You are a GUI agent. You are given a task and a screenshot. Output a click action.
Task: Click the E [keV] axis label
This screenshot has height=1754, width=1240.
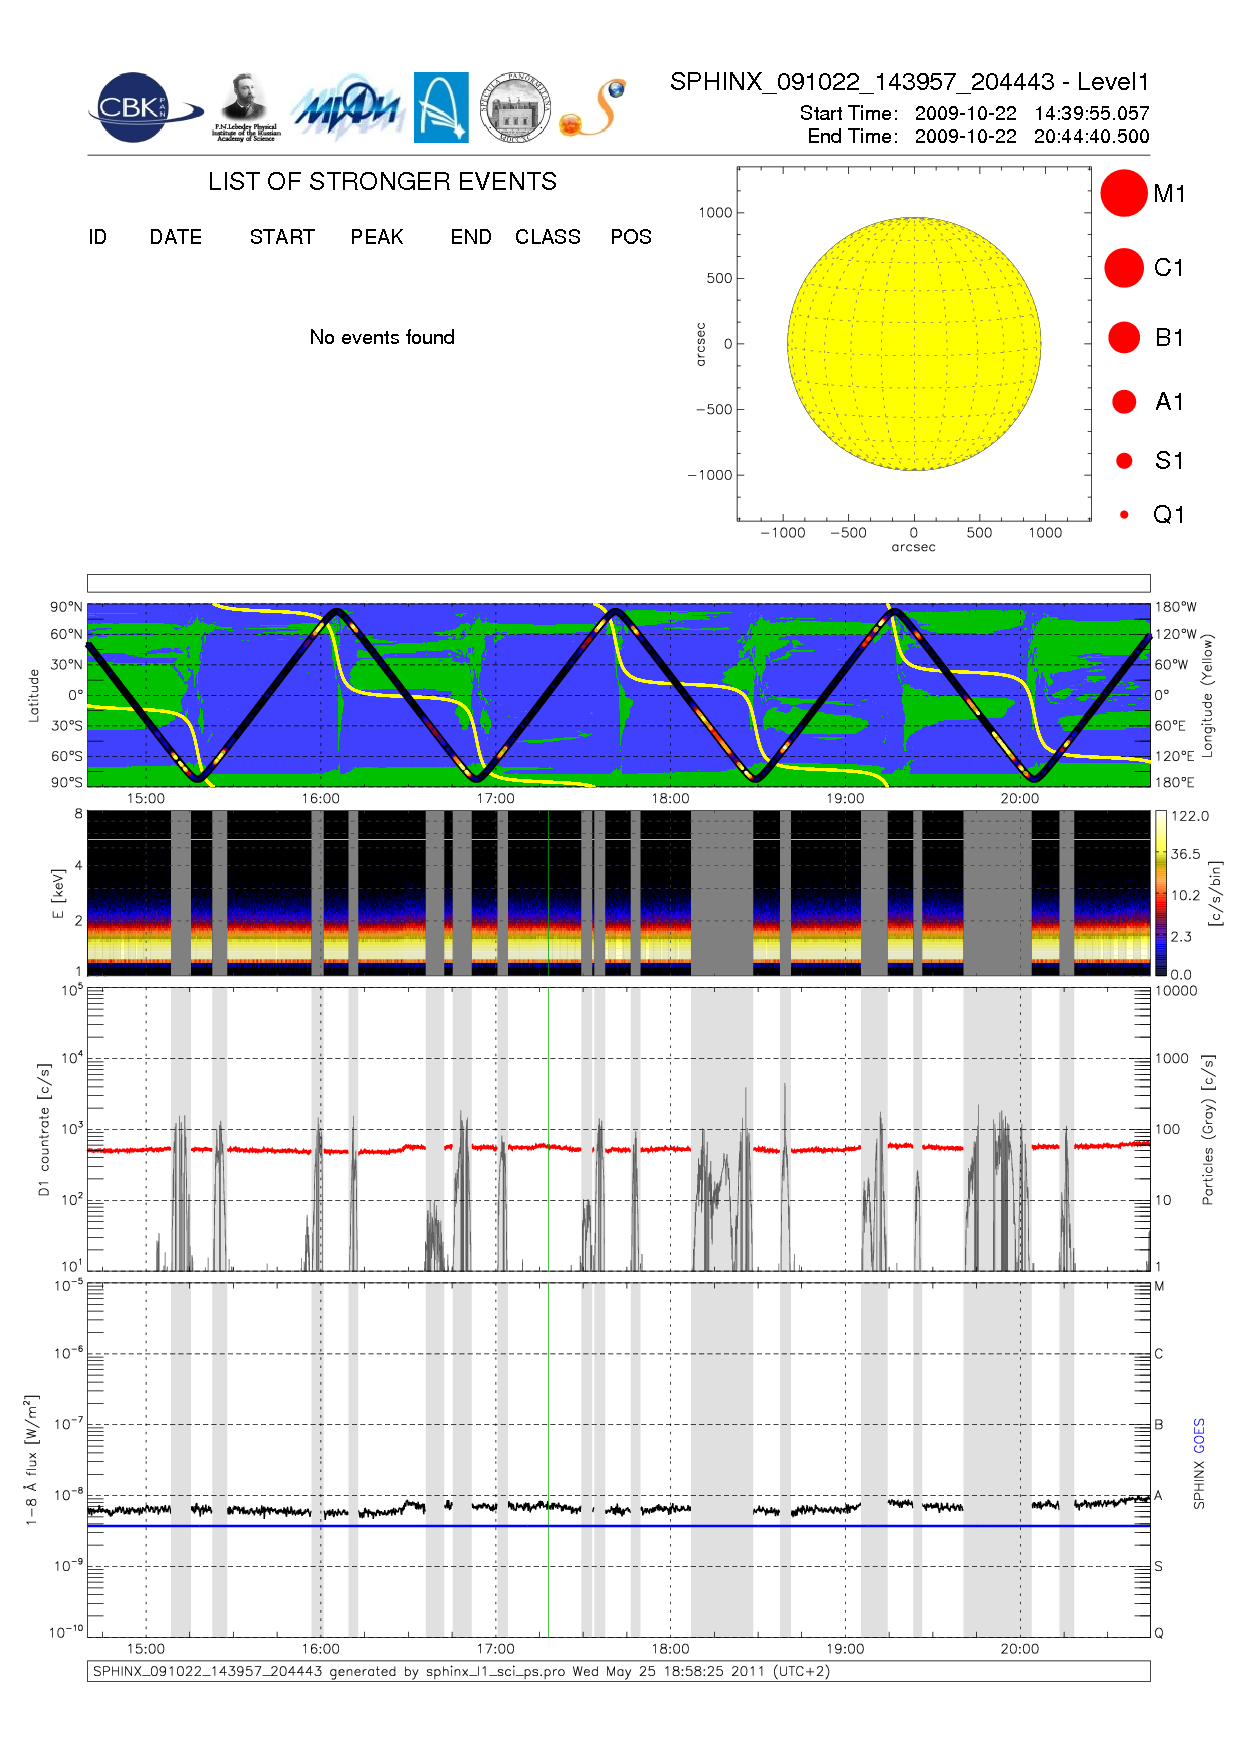tap(57, 893)
